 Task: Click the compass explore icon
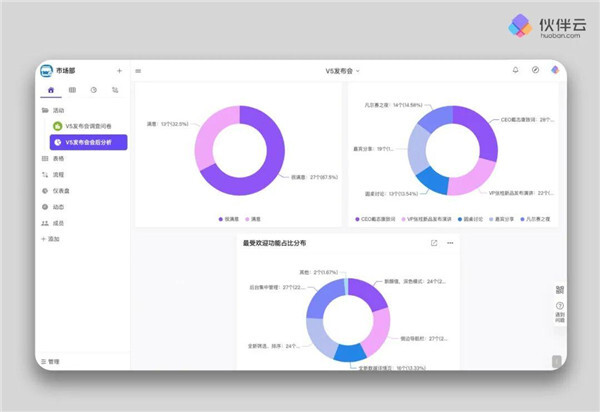pos(535,70)
